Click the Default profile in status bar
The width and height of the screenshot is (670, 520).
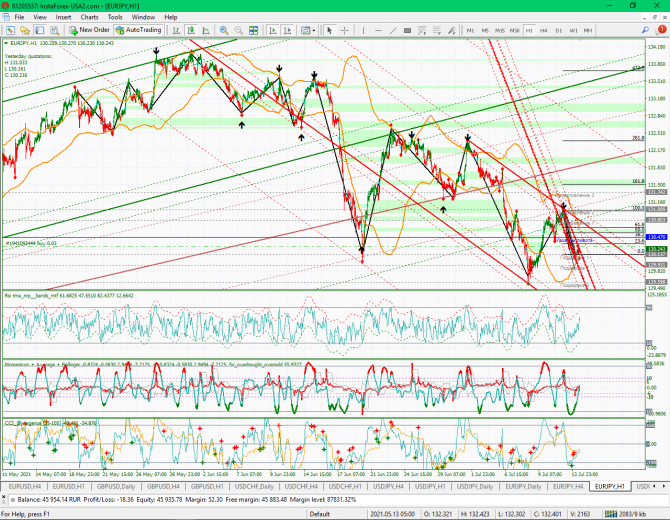click(x=320, y=514)
